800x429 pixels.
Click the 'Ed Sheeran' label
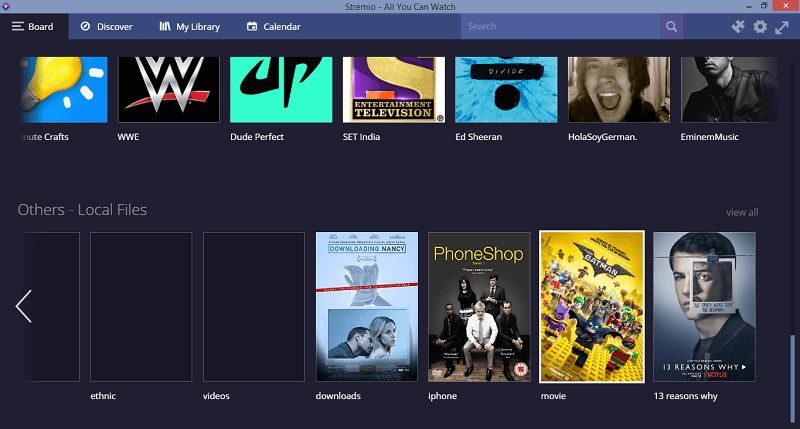click(x=479, y=137)
